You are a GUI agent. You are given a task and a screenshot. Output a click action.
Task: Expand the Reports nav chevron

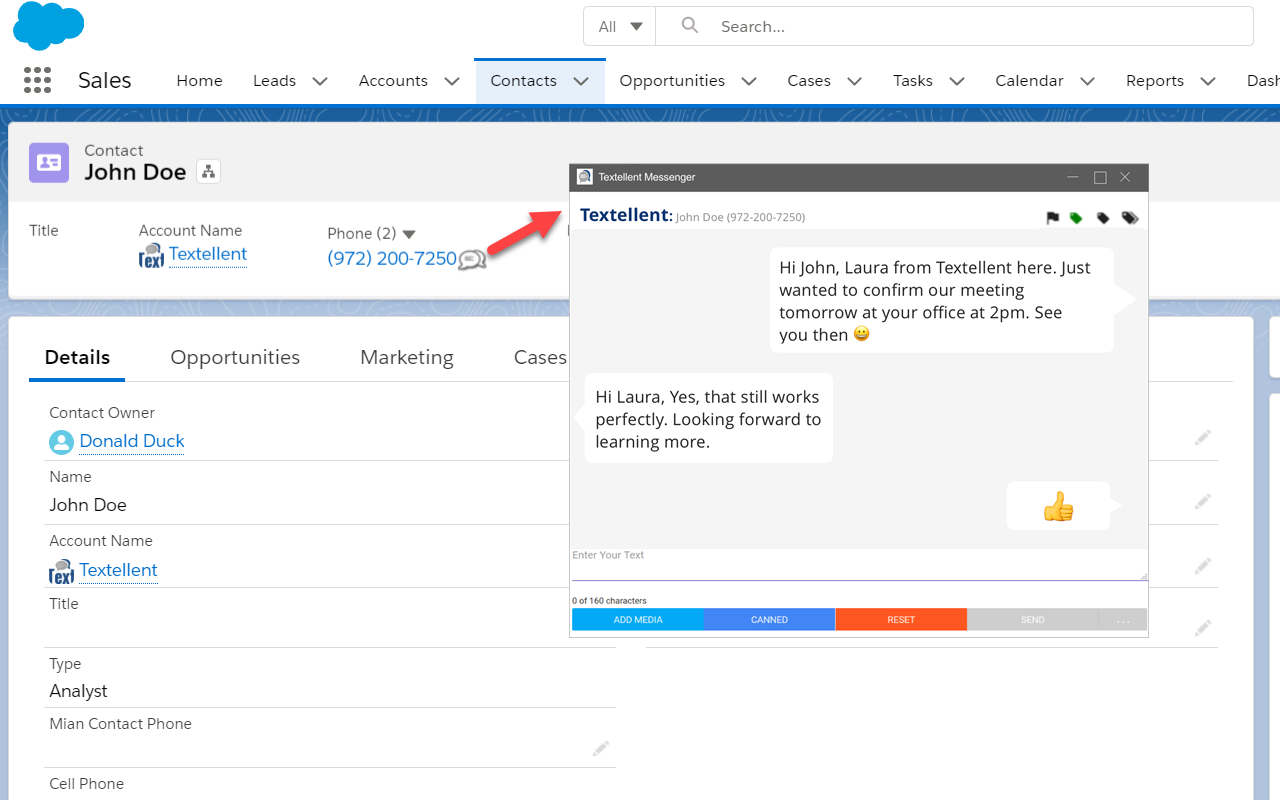click(1208, 81)
